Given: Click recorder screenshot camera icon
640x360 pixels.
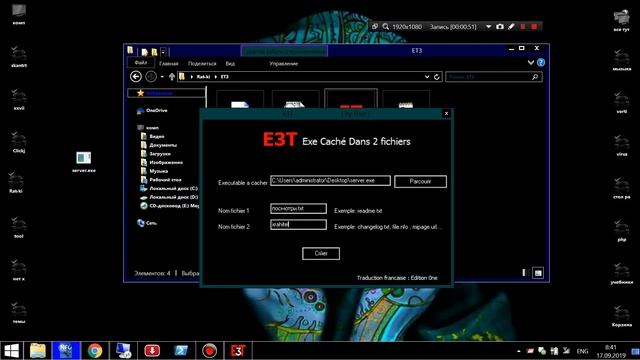Looking at the screenshot, I should click(500, 27).
